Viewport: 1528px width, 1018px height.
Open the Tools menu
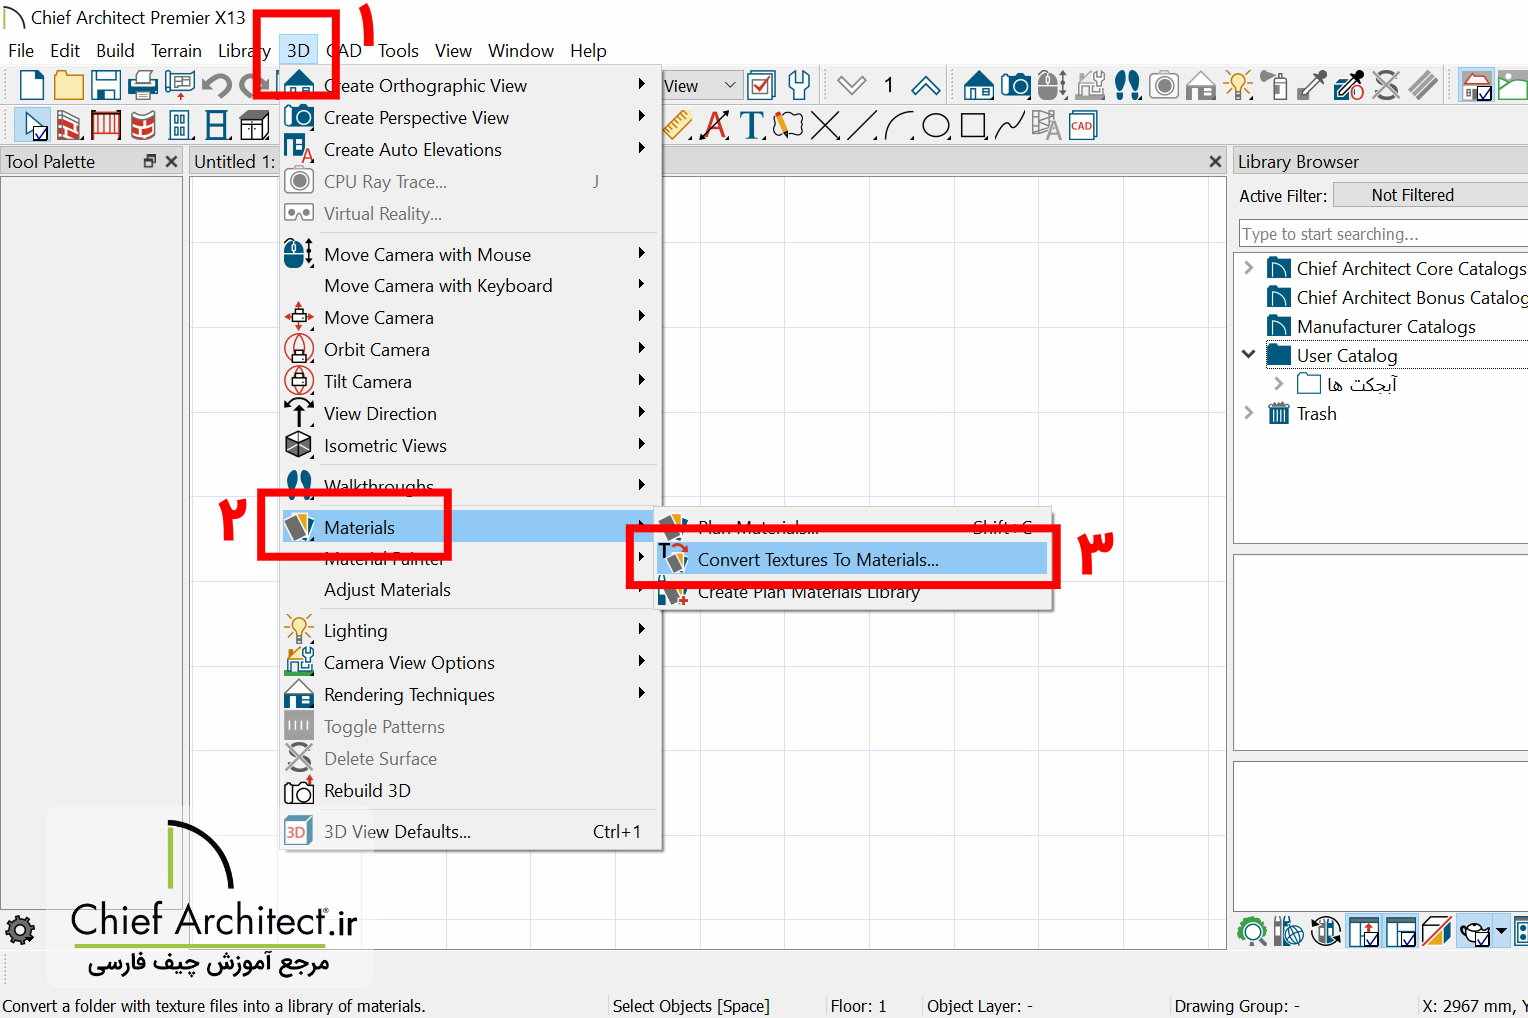pos(398,50)
